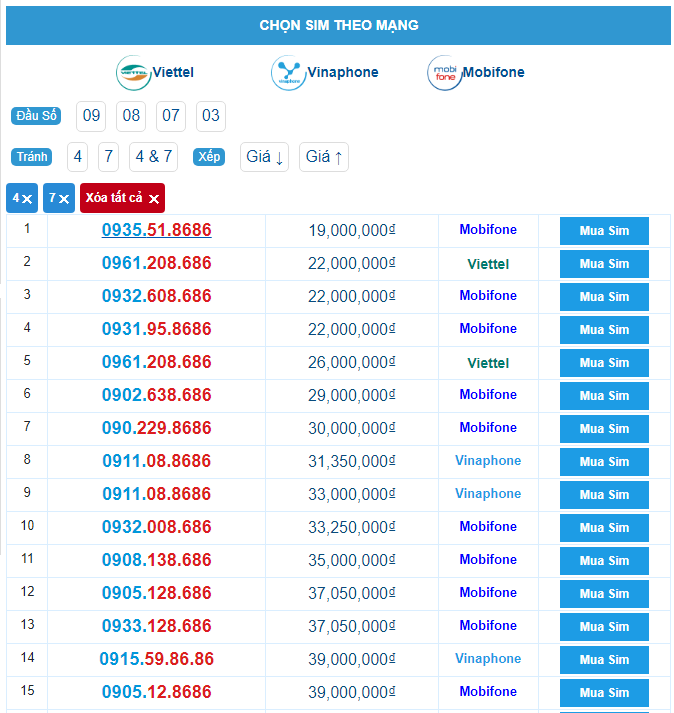Clear all filters with Xóa tất cả

[122, 198]
